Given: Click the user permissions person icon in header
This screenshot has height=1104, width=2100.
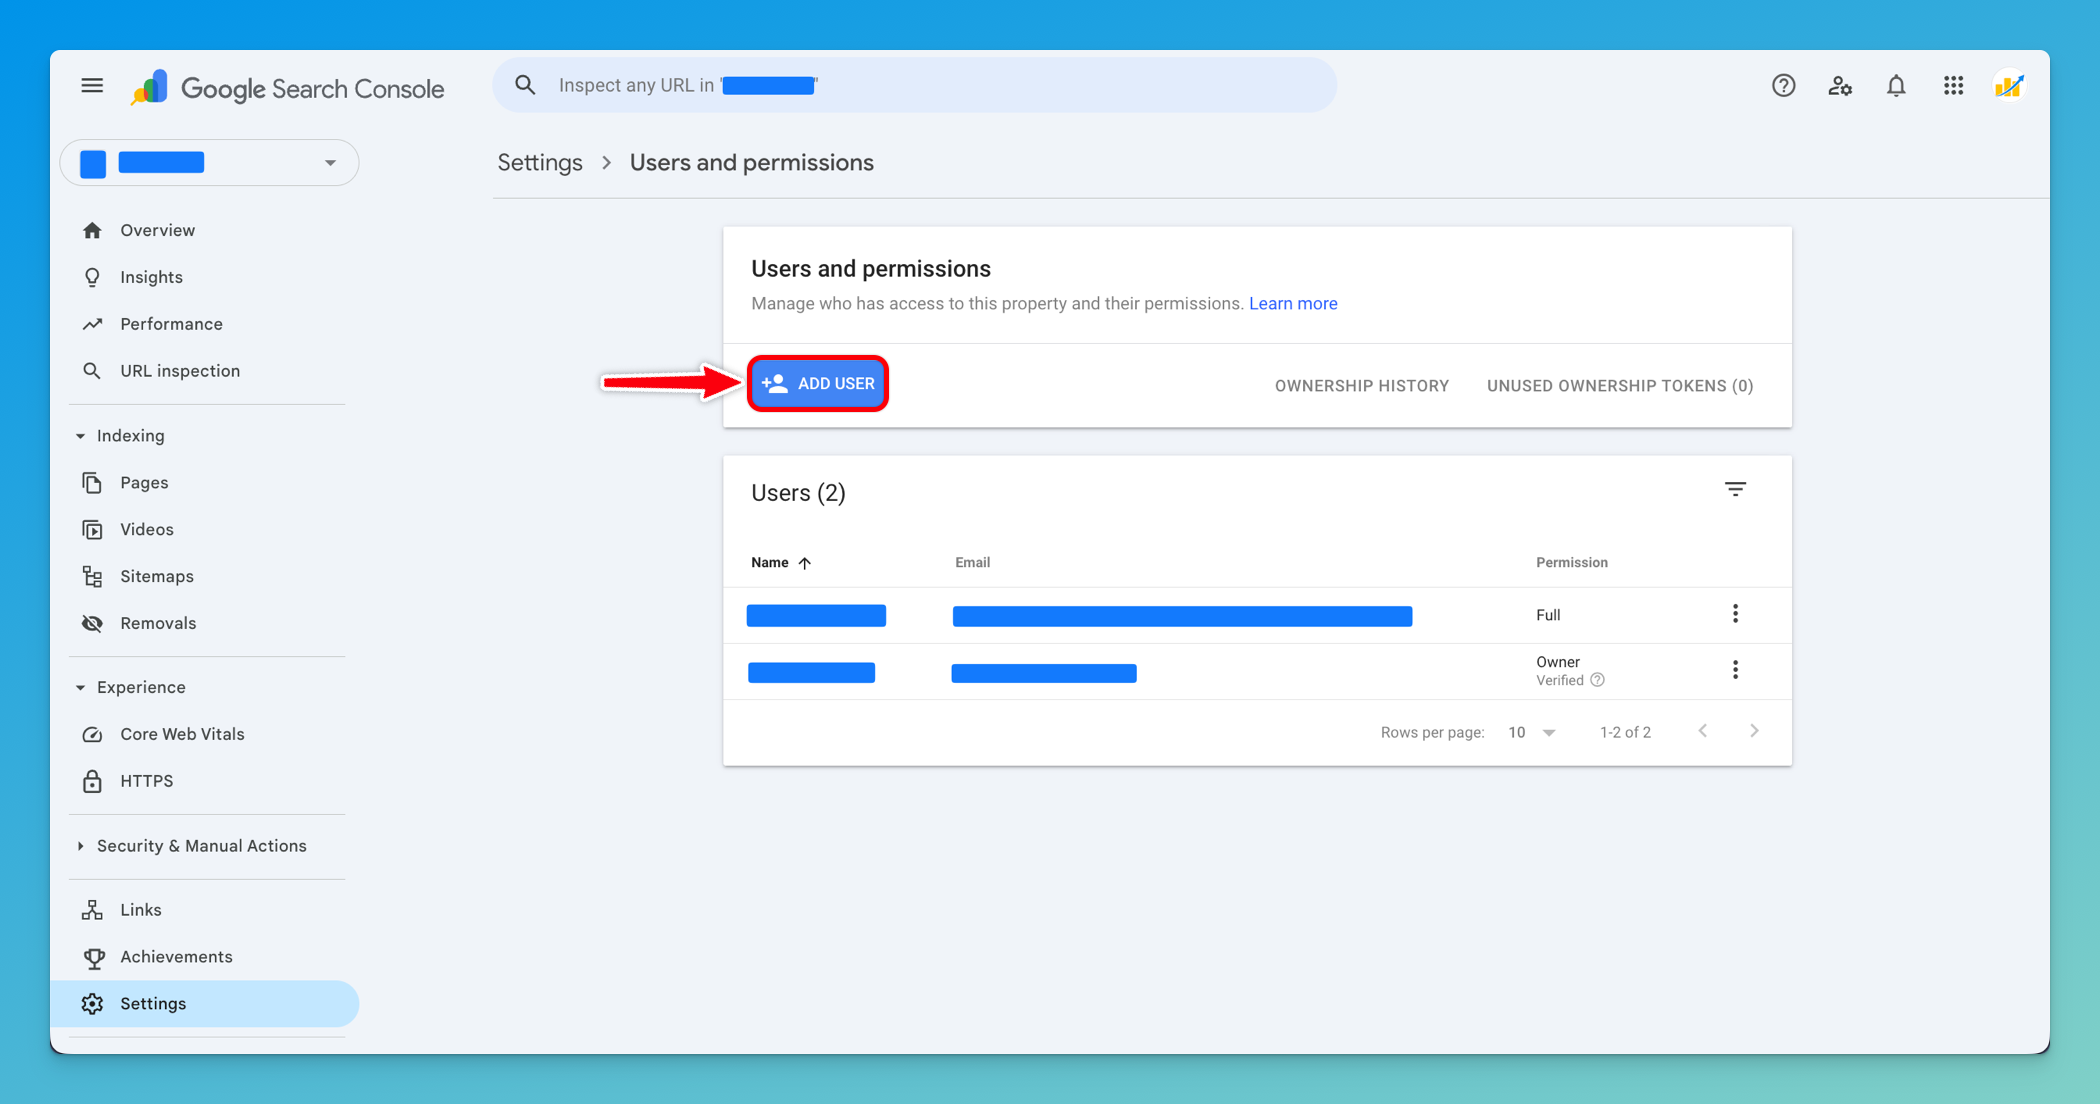Looking at the screenshot, I should (x=1840, y=86).
